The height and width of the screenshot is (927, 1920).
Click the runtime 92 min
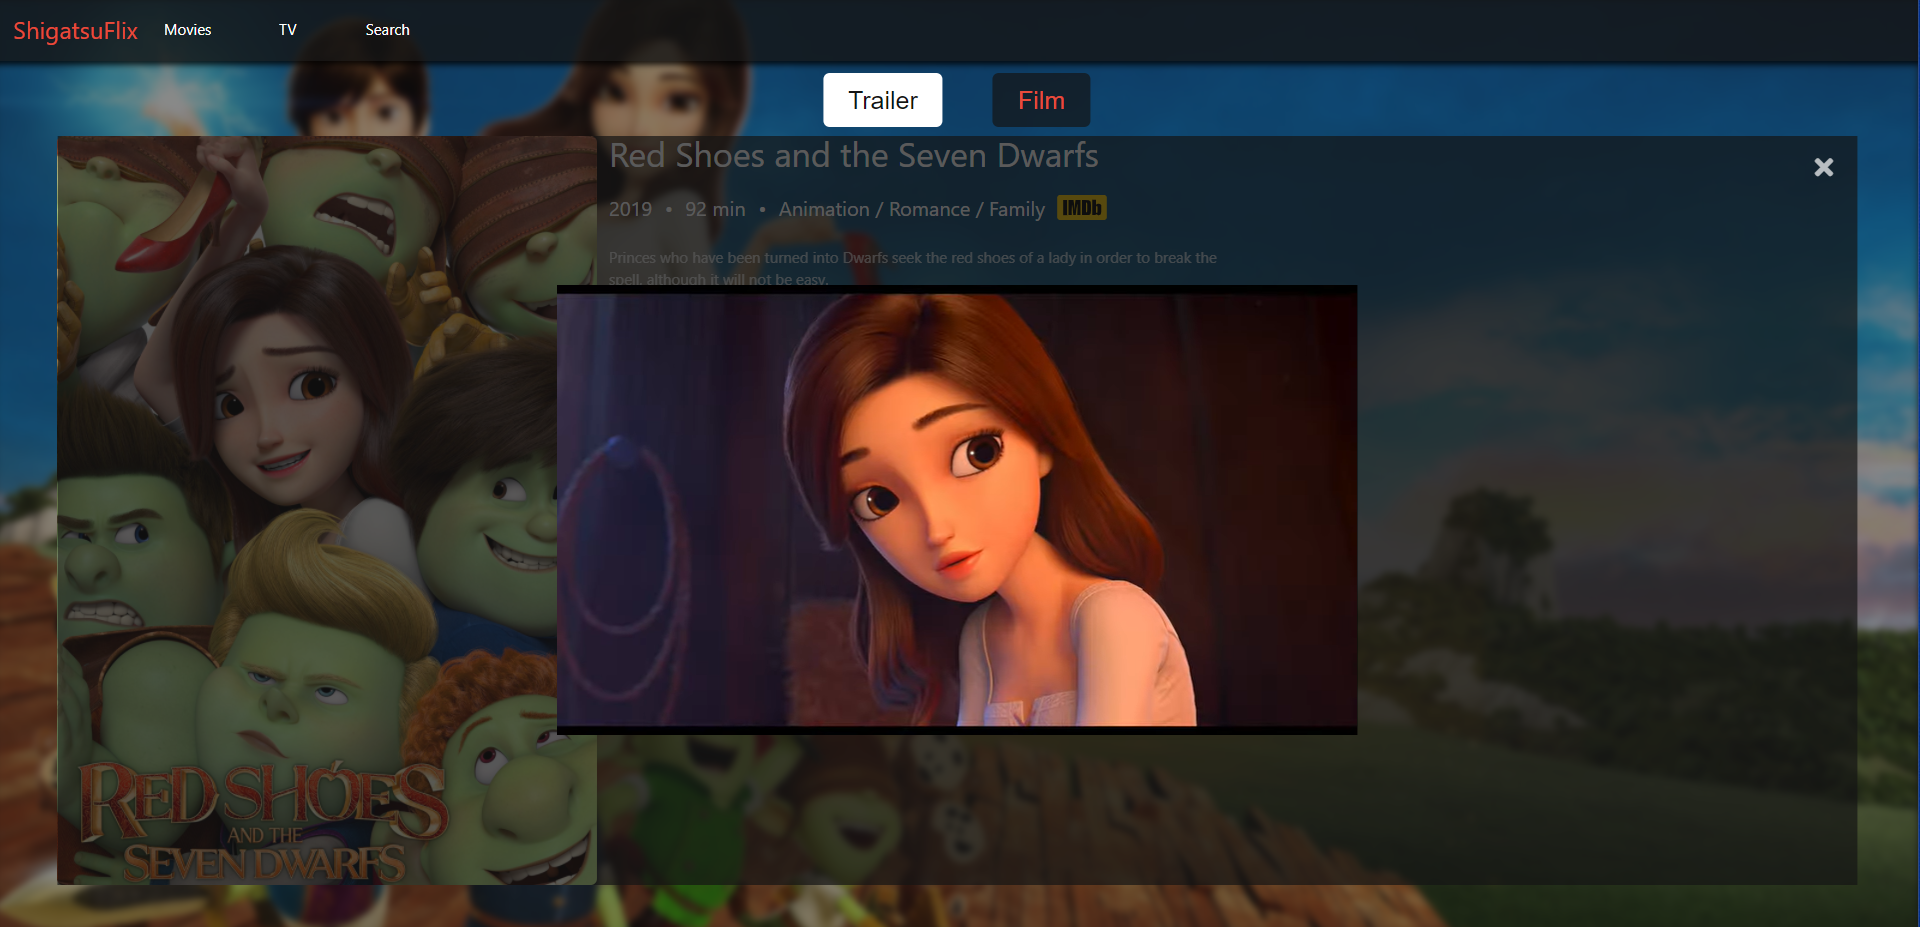[715, 209]
